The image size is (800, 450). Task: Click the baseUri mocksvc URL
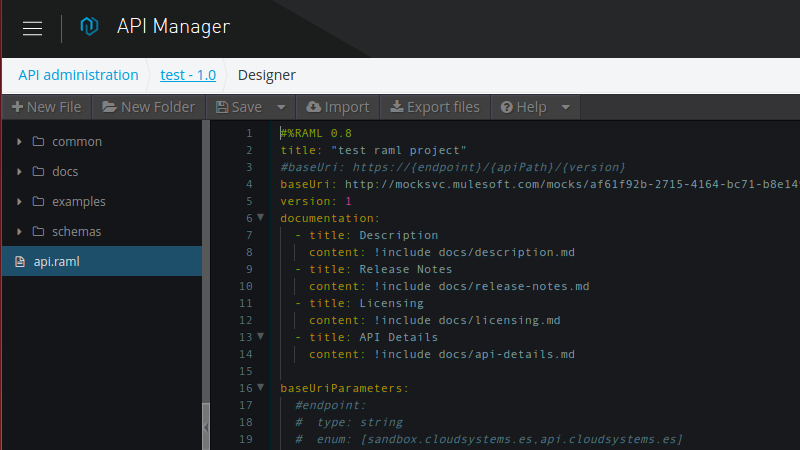(x=572, y=184)
